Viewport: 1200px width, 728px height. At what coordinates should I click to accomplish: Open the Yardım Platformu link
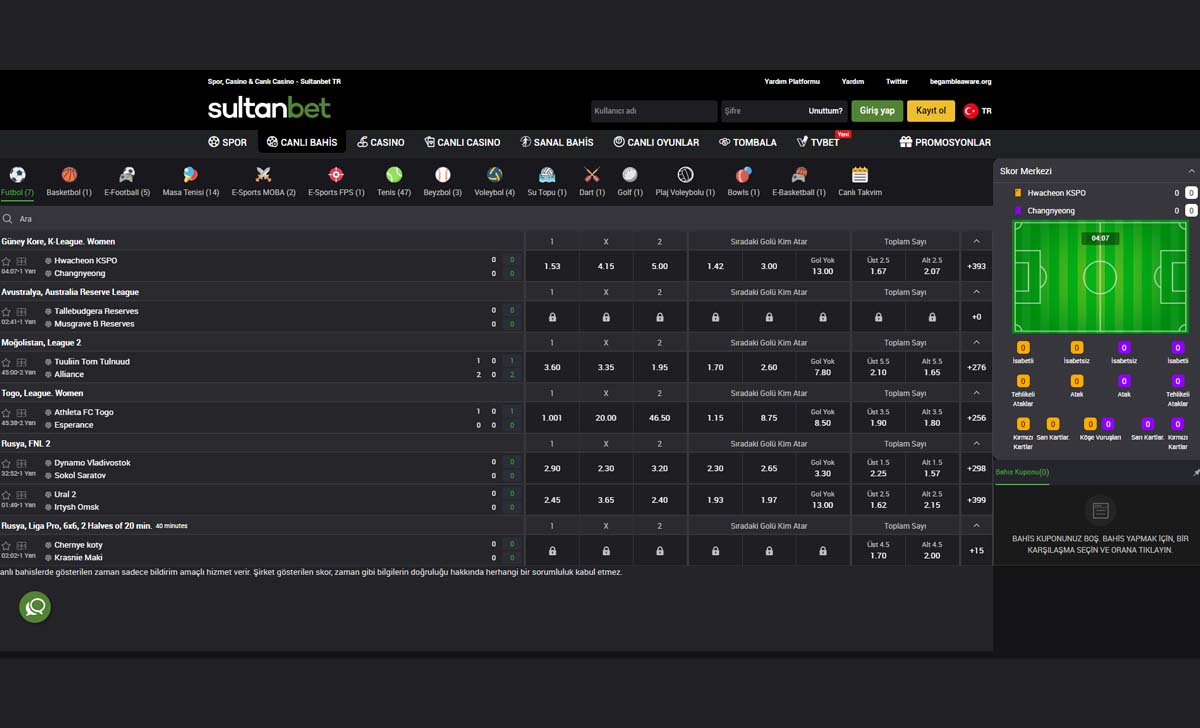coord(792,82)
